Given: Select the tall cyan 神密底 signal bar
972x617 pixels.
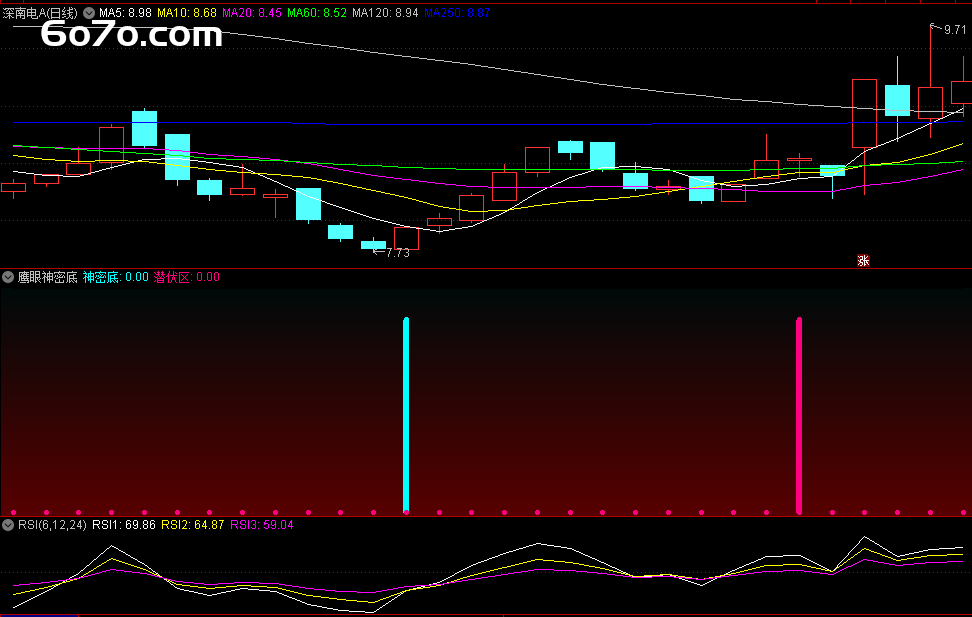Looking at the screenshot, I should point(406,415).
